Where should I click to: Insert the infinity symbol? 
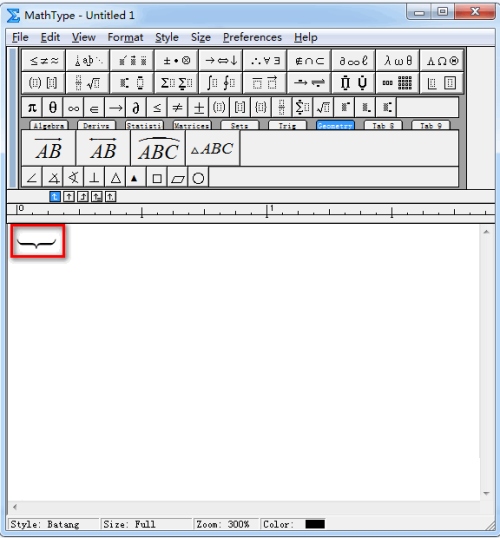pyautogui.click(x=74, y=108)
